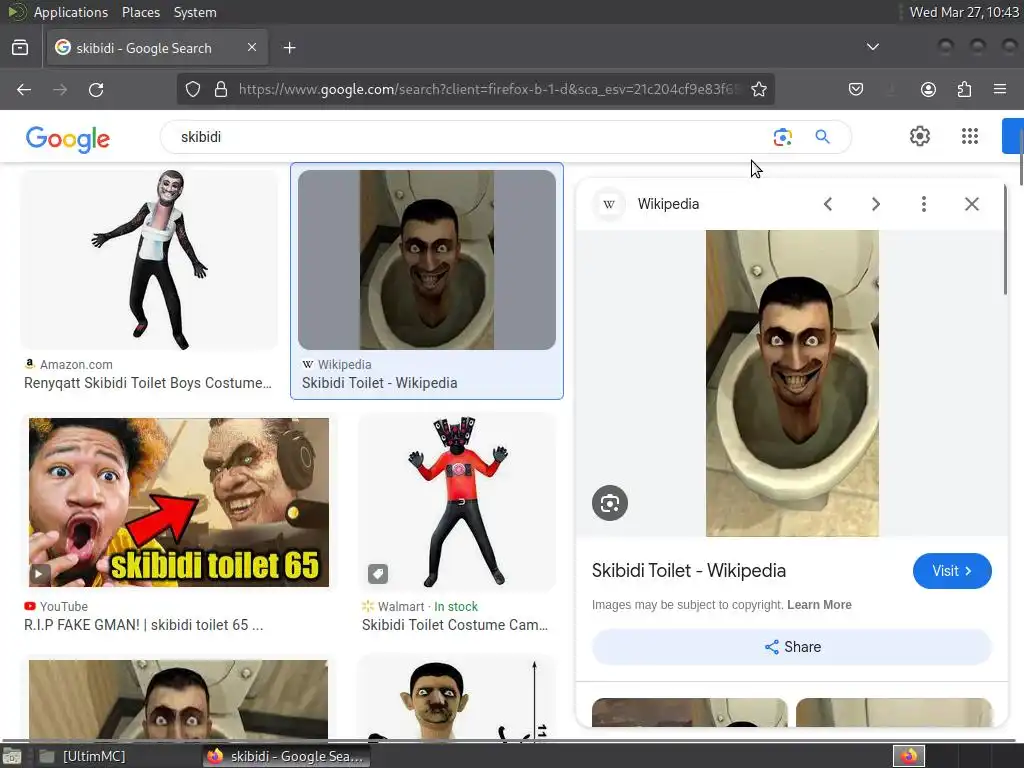Save page to Pocket
This screenshot has width=1024, height=768.
[x=856, y=89]
